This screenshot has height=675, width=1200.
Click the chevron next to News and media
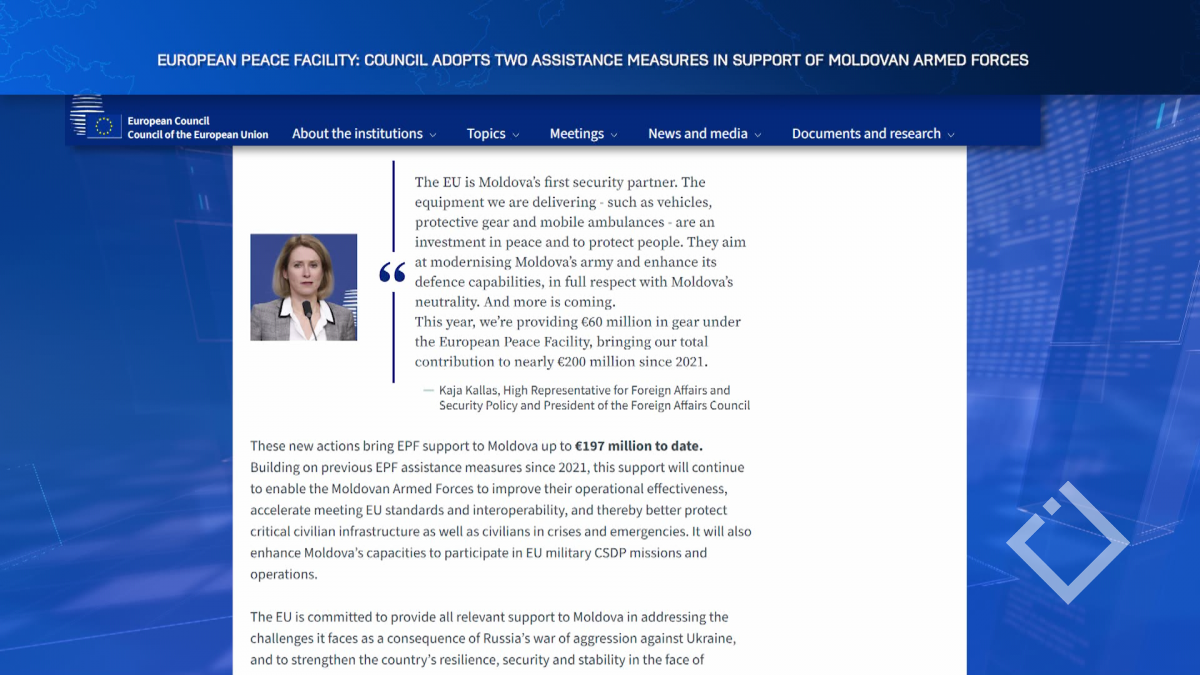tap(758, 135)
